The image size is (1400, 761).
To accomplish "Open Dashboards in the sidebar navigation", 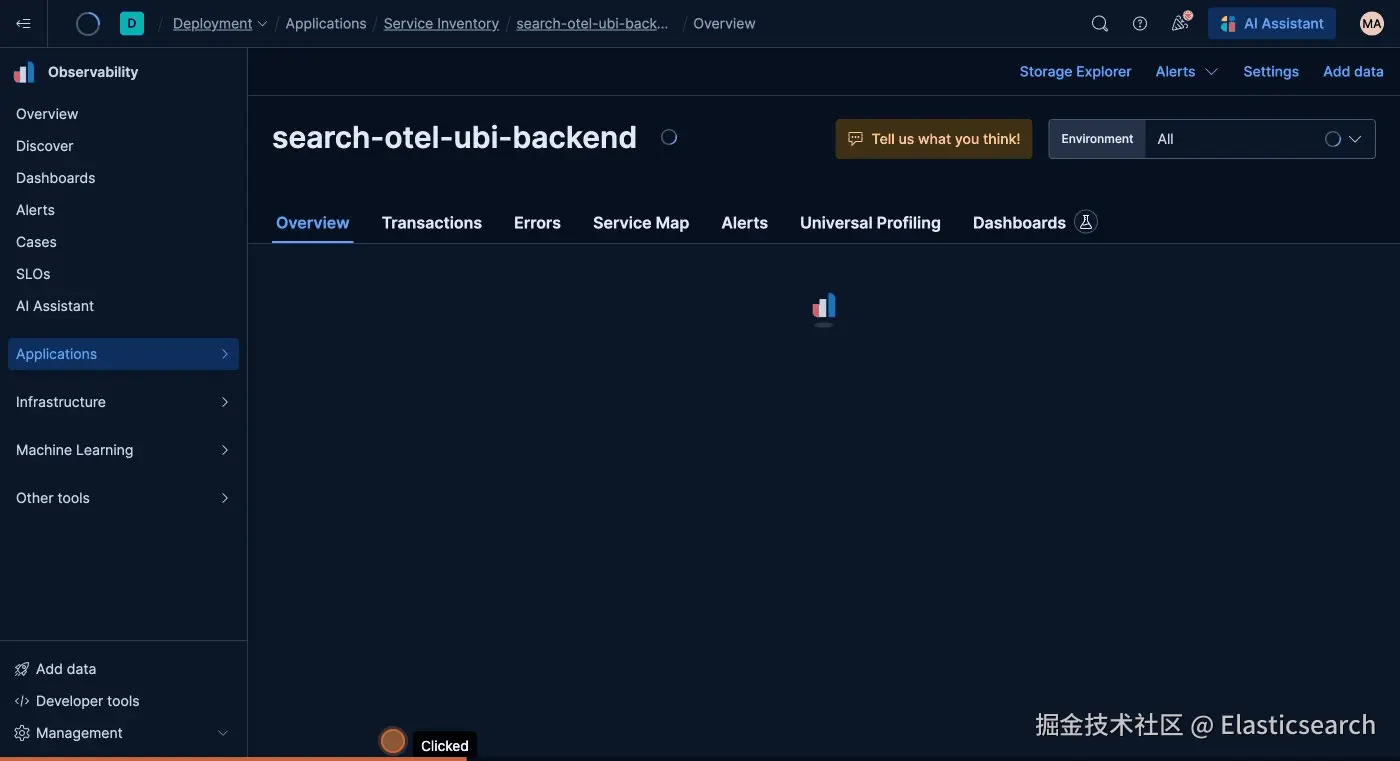I will pos(56,178).
